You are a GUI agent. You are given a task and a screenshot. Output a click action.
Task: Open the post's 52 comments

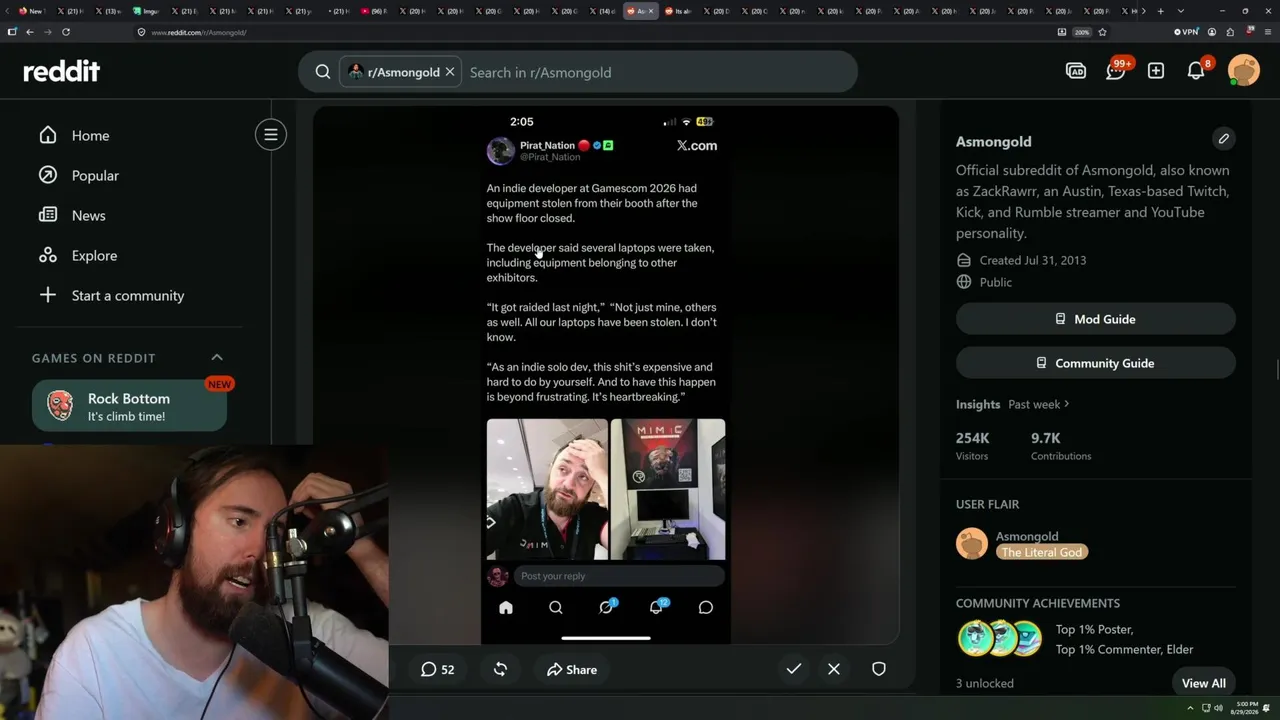pyautogui.click(x=437, y=669)
